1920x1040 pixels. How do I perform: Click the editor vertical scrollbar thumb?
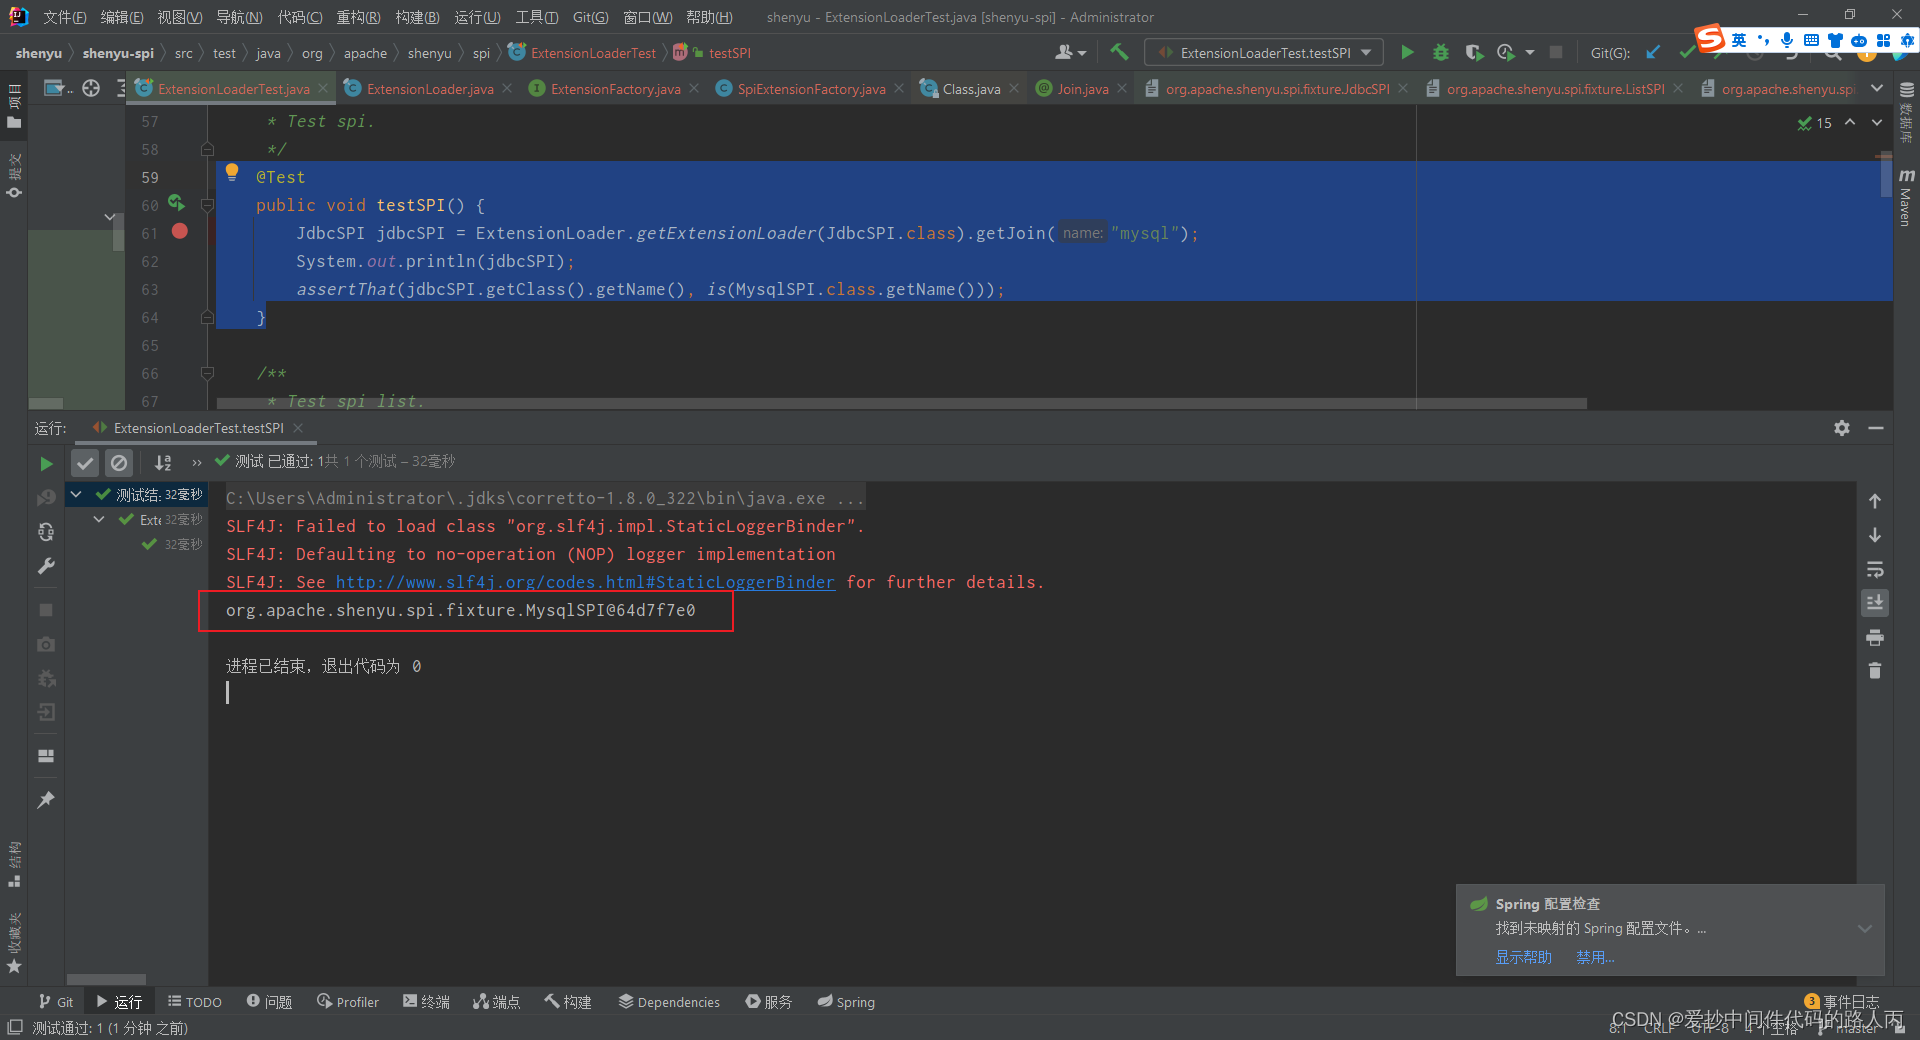click(x=1885, y=175)
